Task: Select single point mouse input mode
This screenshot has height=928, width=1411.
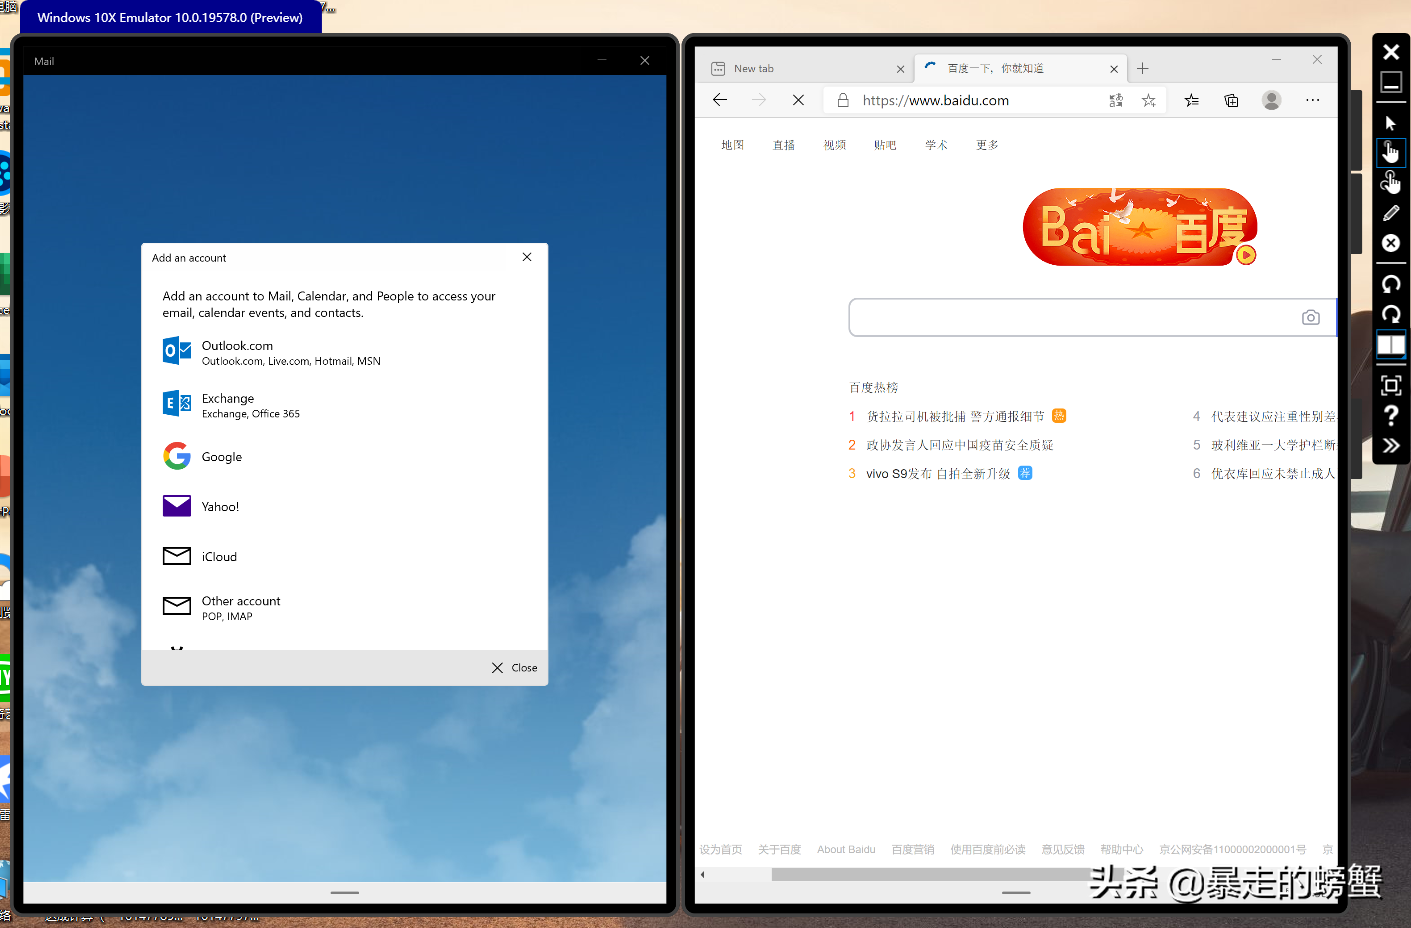Action: (x=1391, y=123)
